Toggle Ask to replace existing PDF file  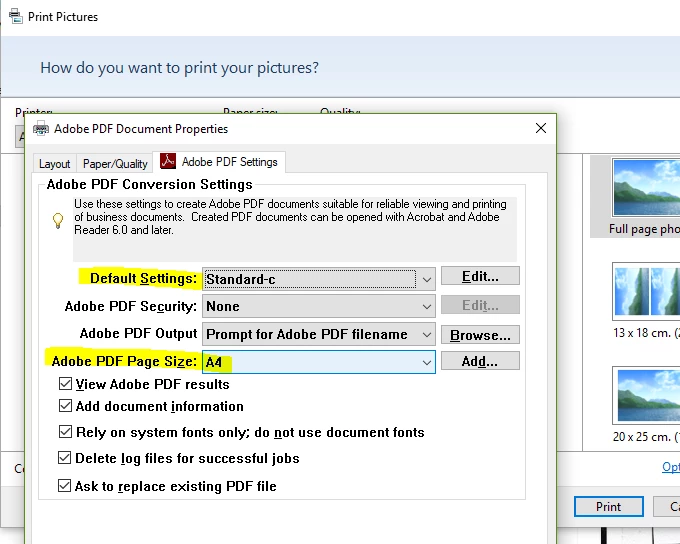click(65, 485)
